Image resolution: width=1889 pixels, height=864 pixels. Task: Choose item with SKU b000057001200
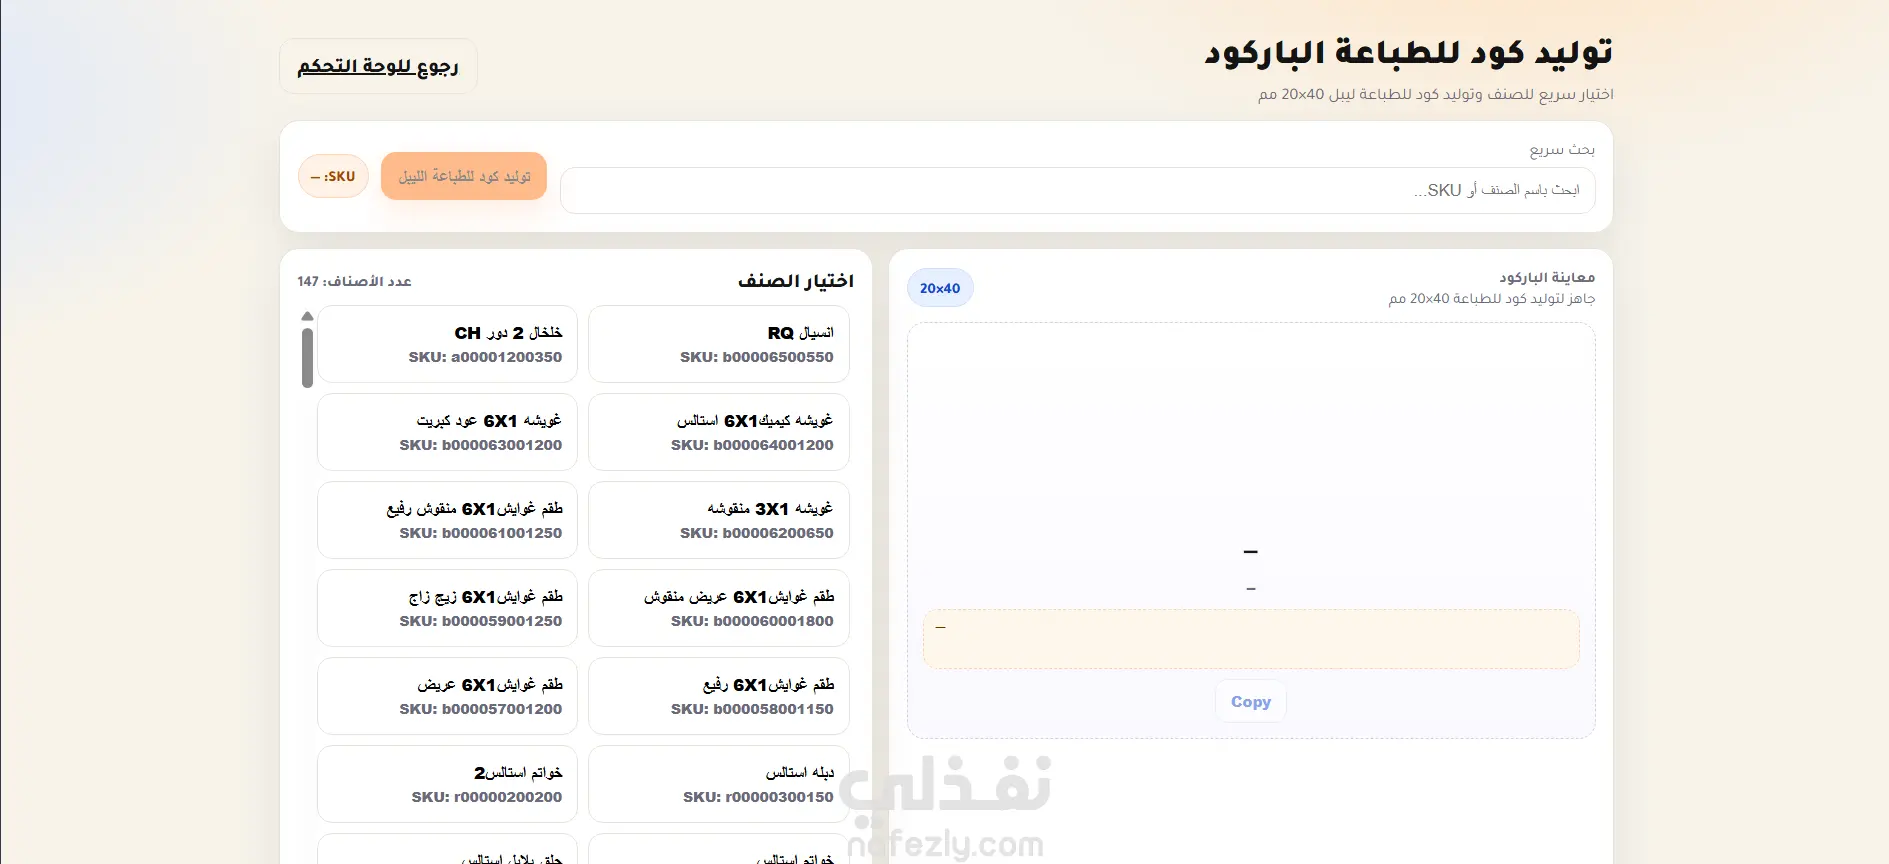pos(447,696)
